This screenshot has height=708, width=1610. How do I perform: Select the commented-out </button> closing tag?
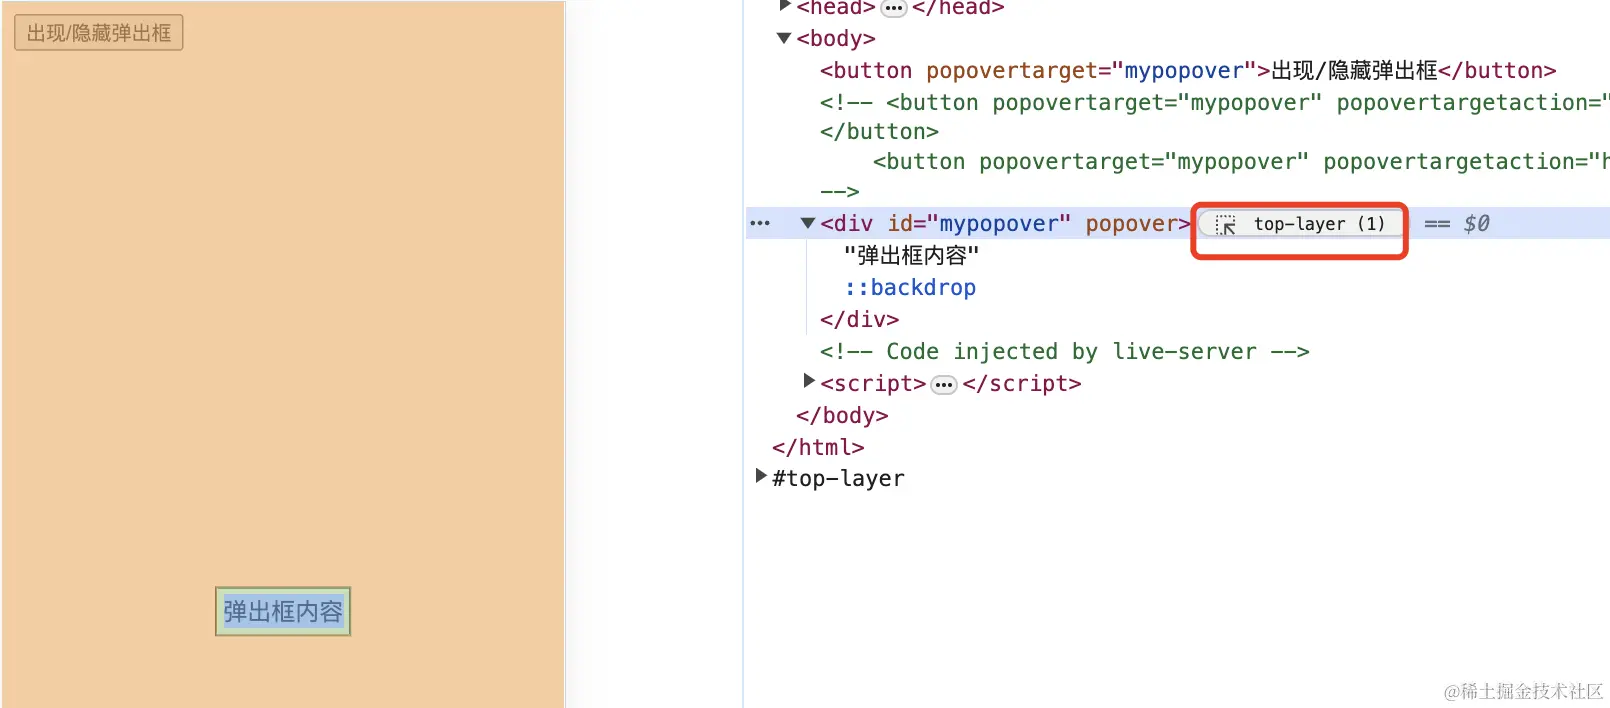879,132
